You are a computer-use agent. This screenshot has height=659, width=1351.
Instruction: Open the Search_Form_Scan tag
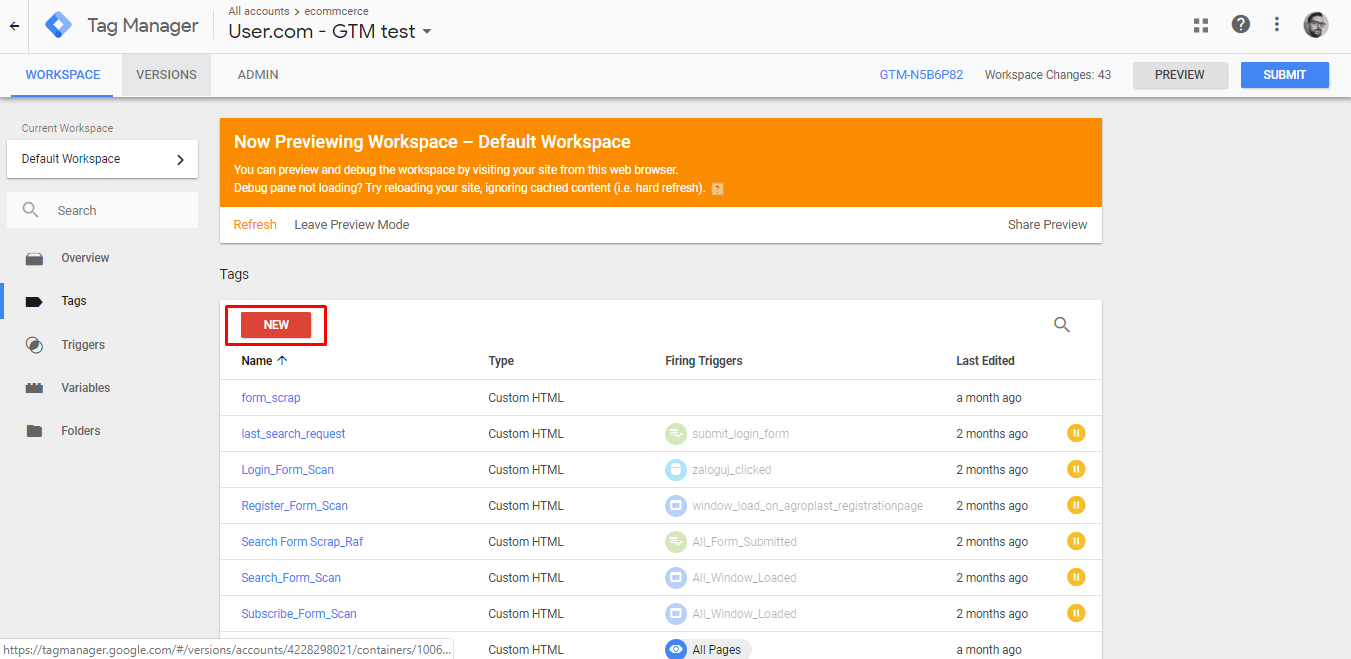[291, 578]
